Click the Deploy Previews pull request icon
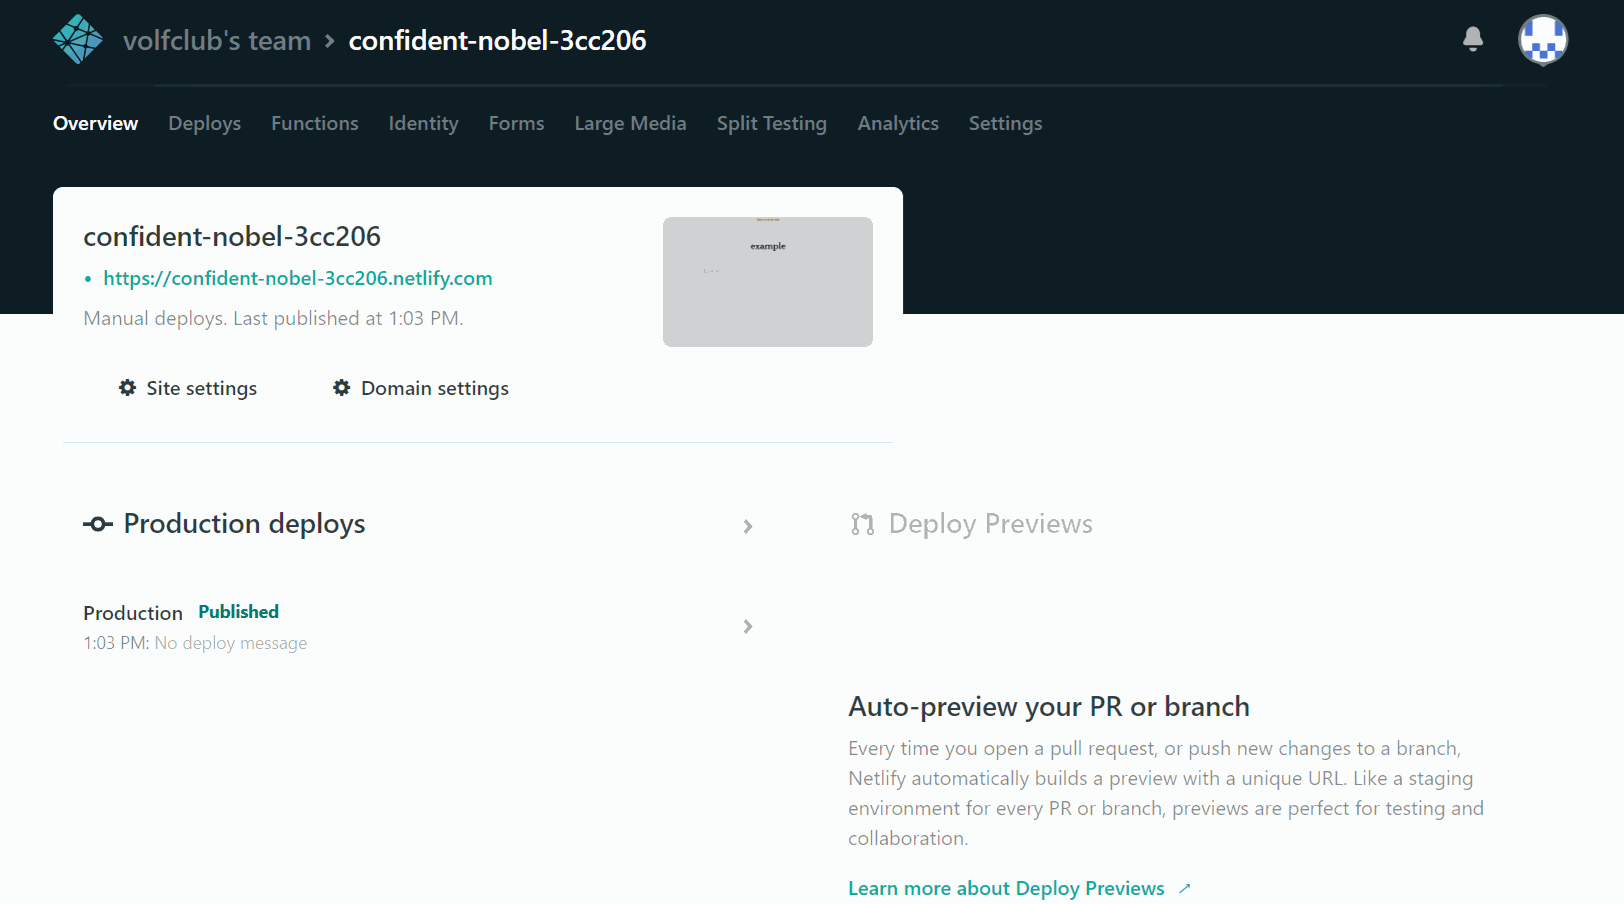1624x904 pixels. (863, 524)
